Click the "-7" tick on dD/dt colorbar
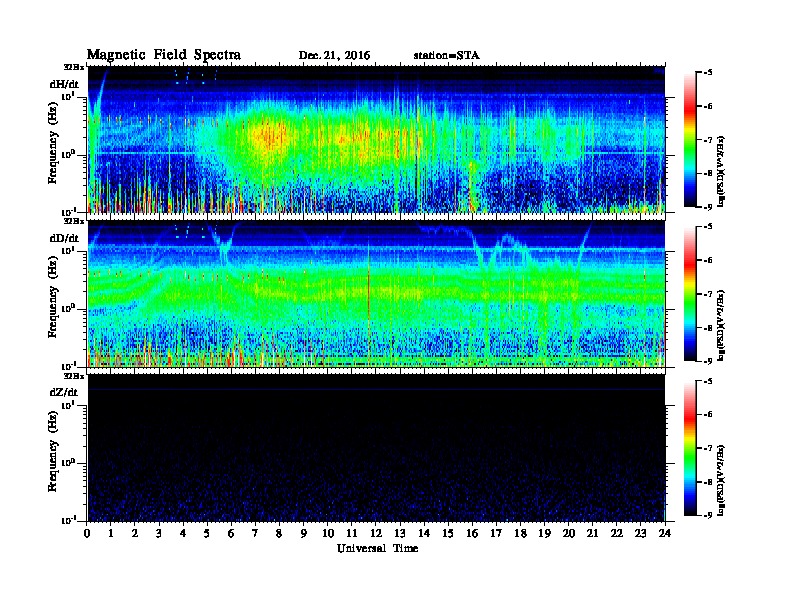The image size is (792, 612). pyautogui.click(x=708, y=294)
